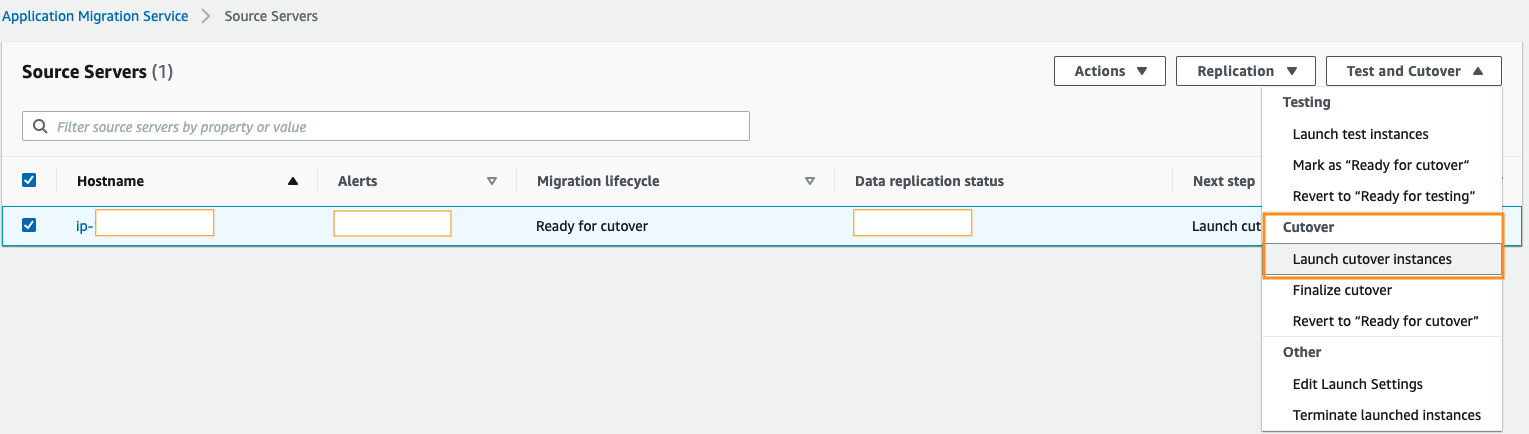Choose Mark as "Ready for cutover"
The width and height of the screenshot is (1529, 434).
click(x=1380, y=165)
